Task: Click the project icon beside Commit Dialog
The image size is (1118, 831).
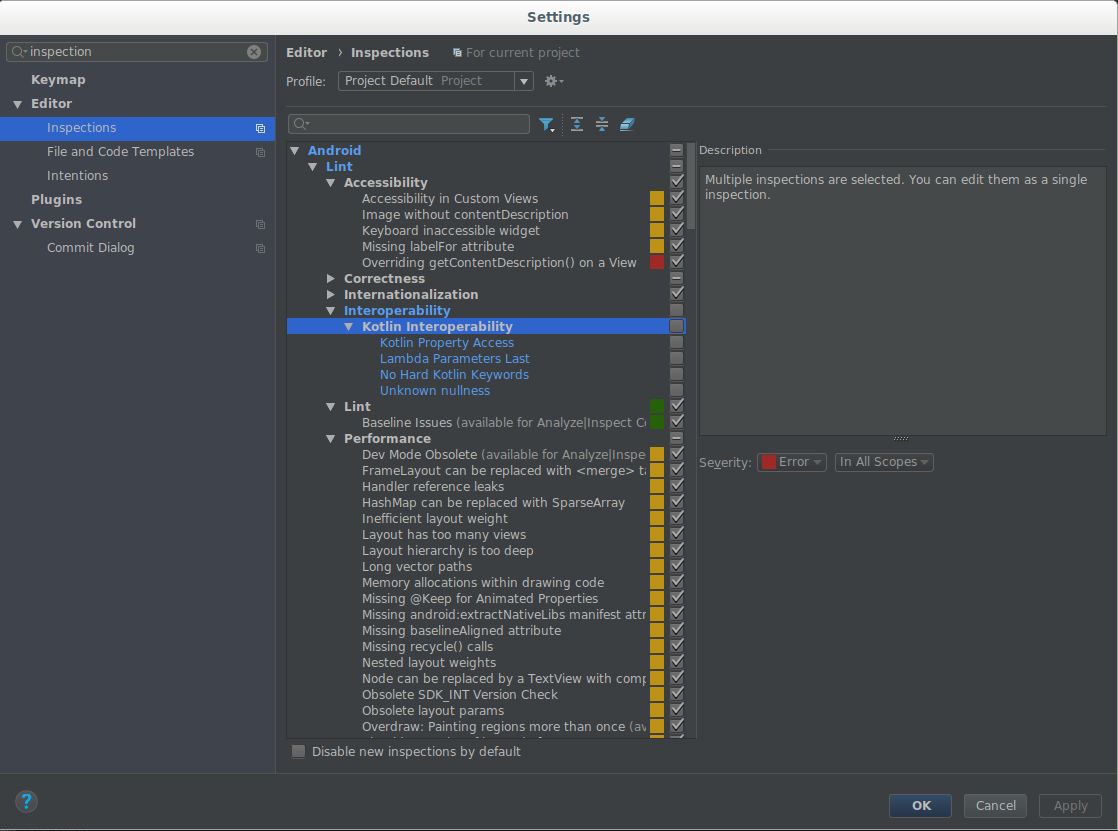Action: [x=260, y=248]
